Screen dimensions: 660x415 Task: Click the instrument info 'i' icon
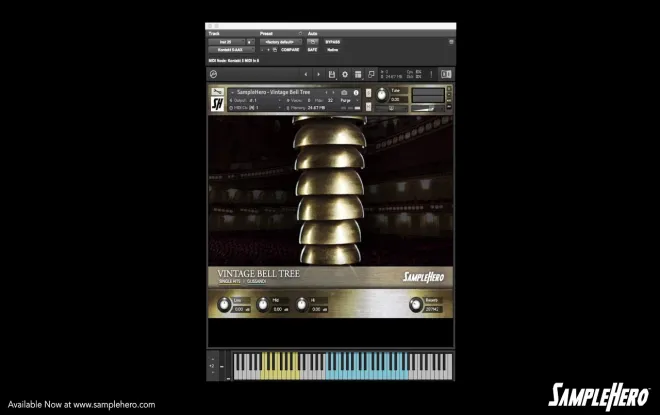click(356, 93)
